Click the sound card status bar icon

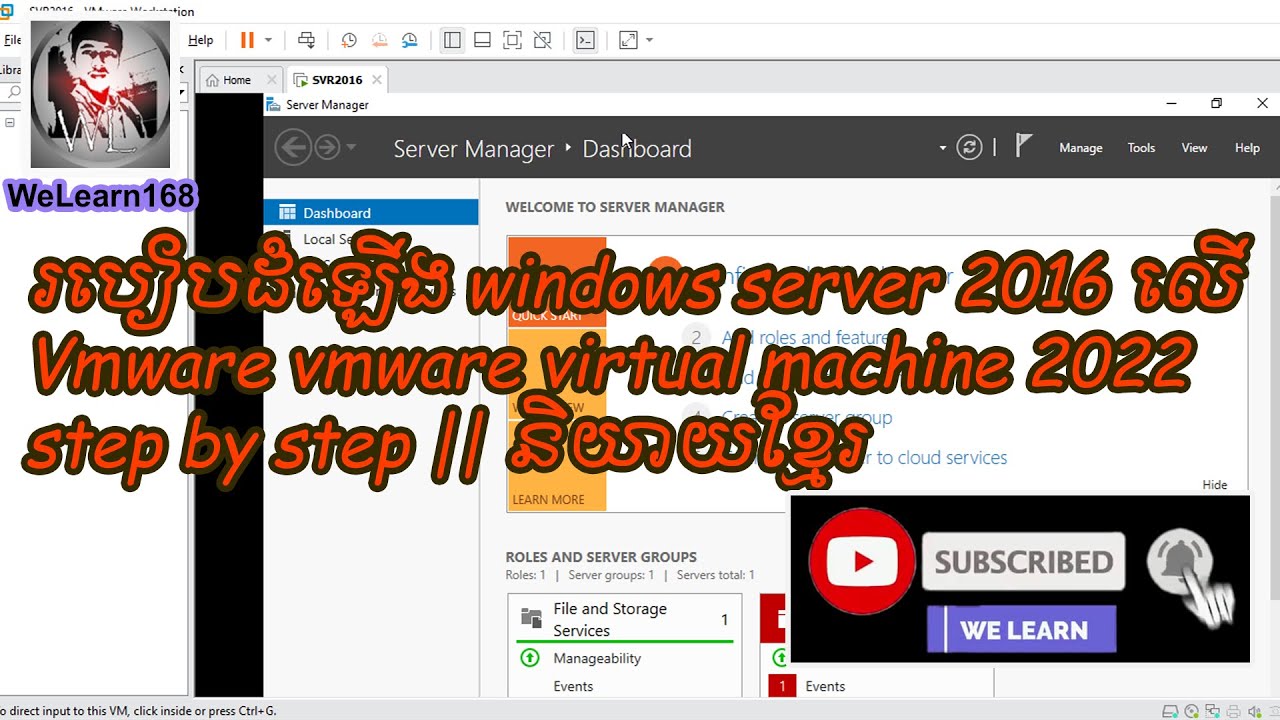pyautogui.click(x=1257, y=711)
